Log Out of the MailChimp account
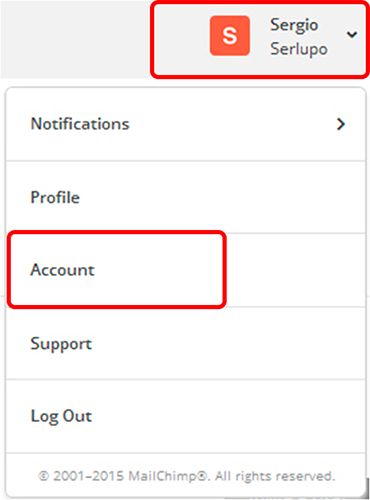370x500 pixels. point(186,416)
